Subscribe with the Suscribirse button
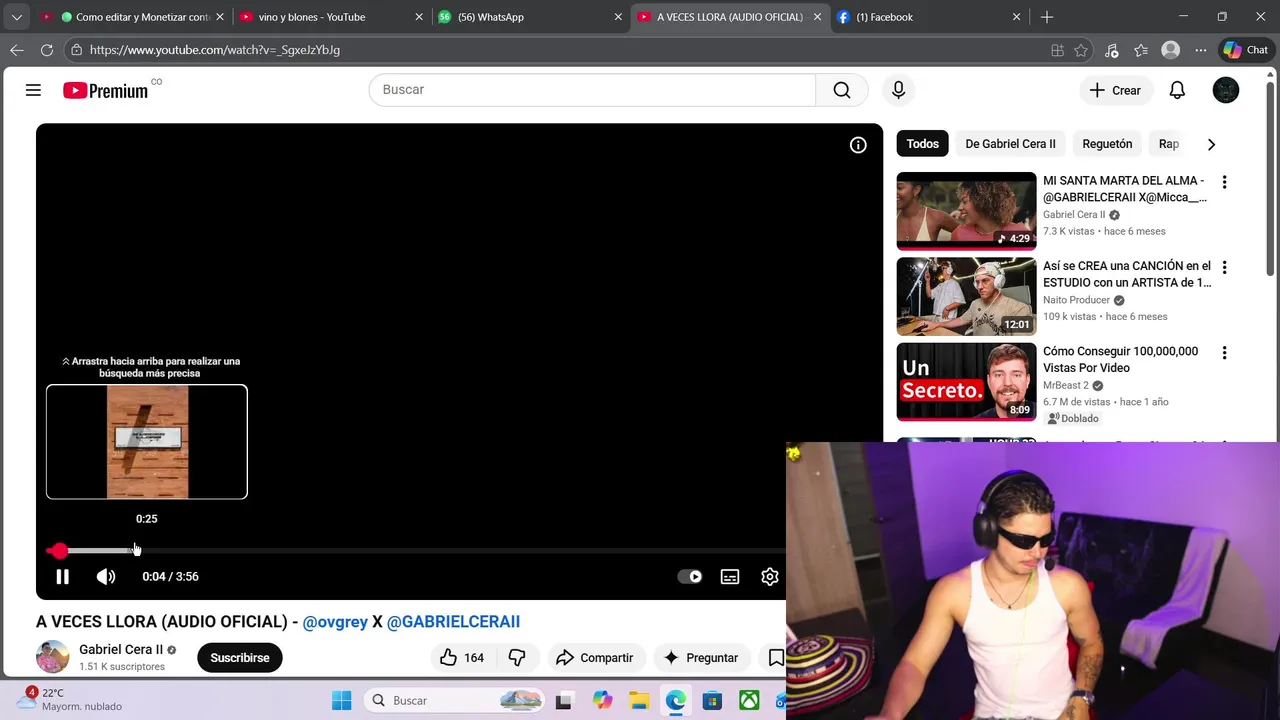Image resolution: width=1280 pixels, height=720 pixels. pos(240,658)
